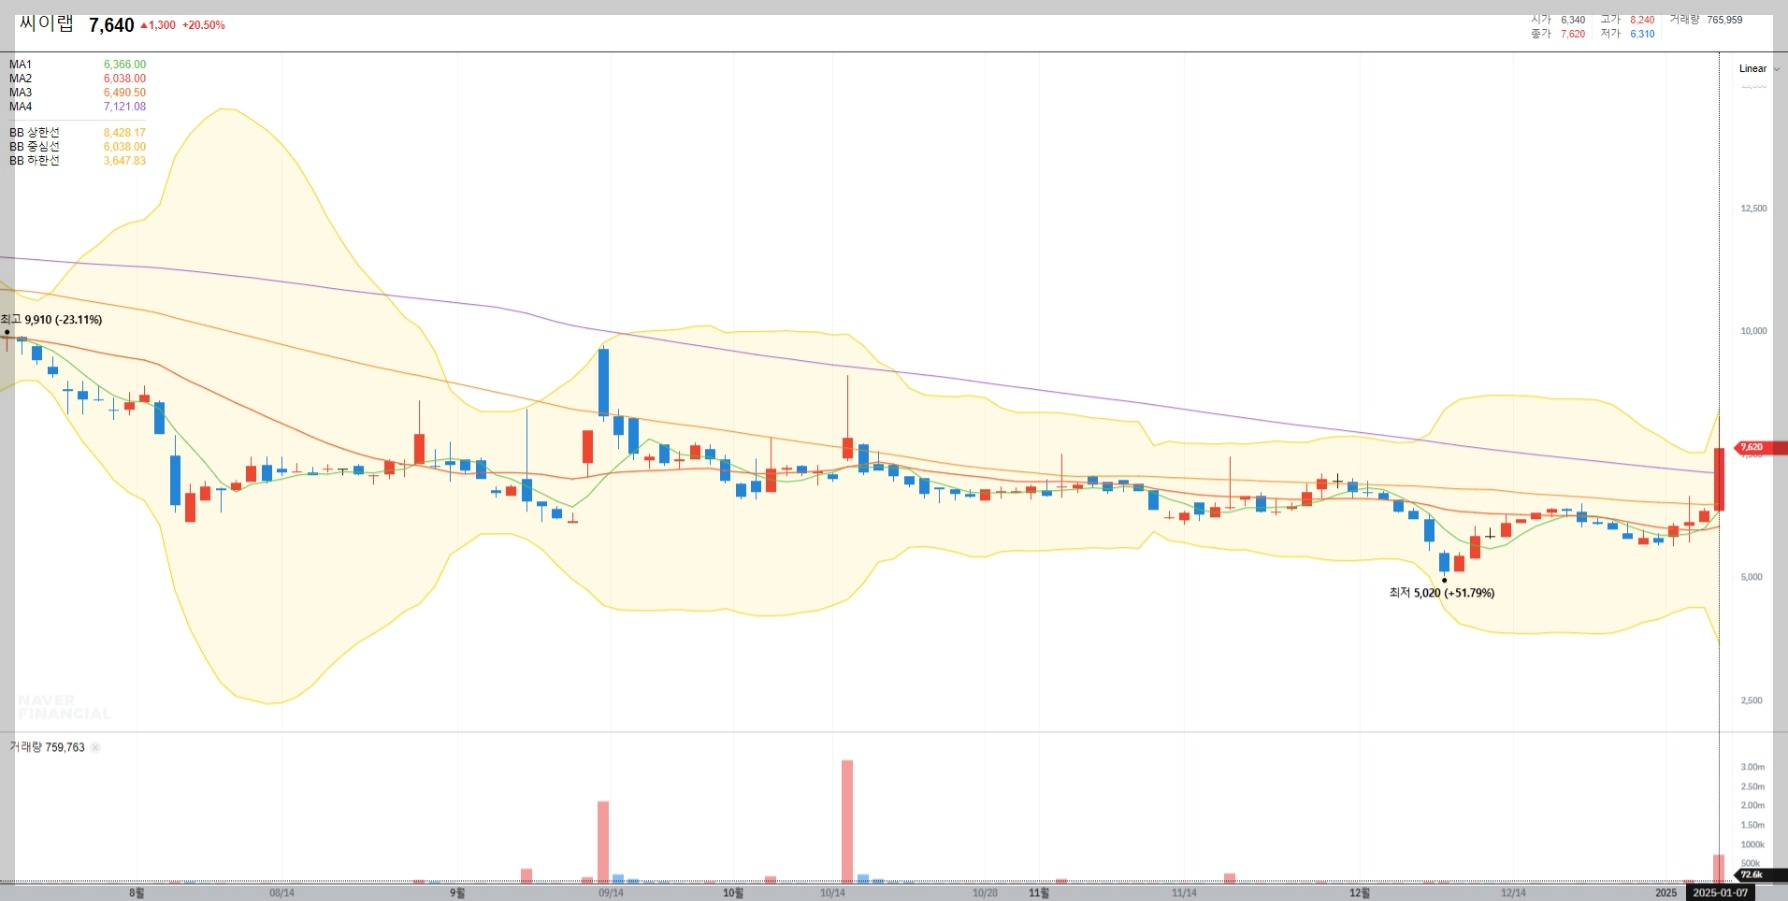This screenshot has width=1788, height=901.
Task: Click the 종가 7,620 close price value
Action: pyautogui.click(x=1573, y=34)
